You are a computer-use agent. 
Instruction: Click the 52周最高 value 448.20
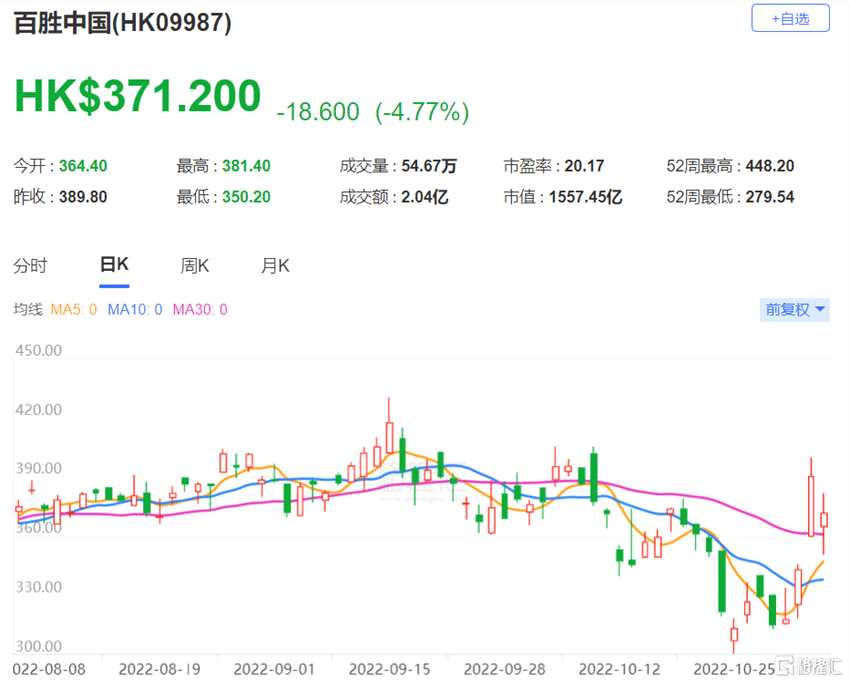click(770, 166)
